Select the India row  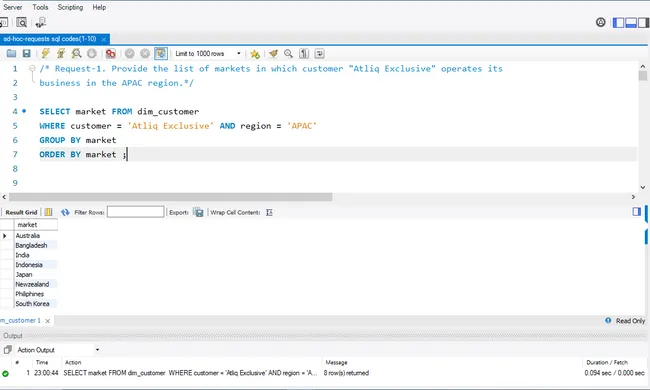click(36, 255)
